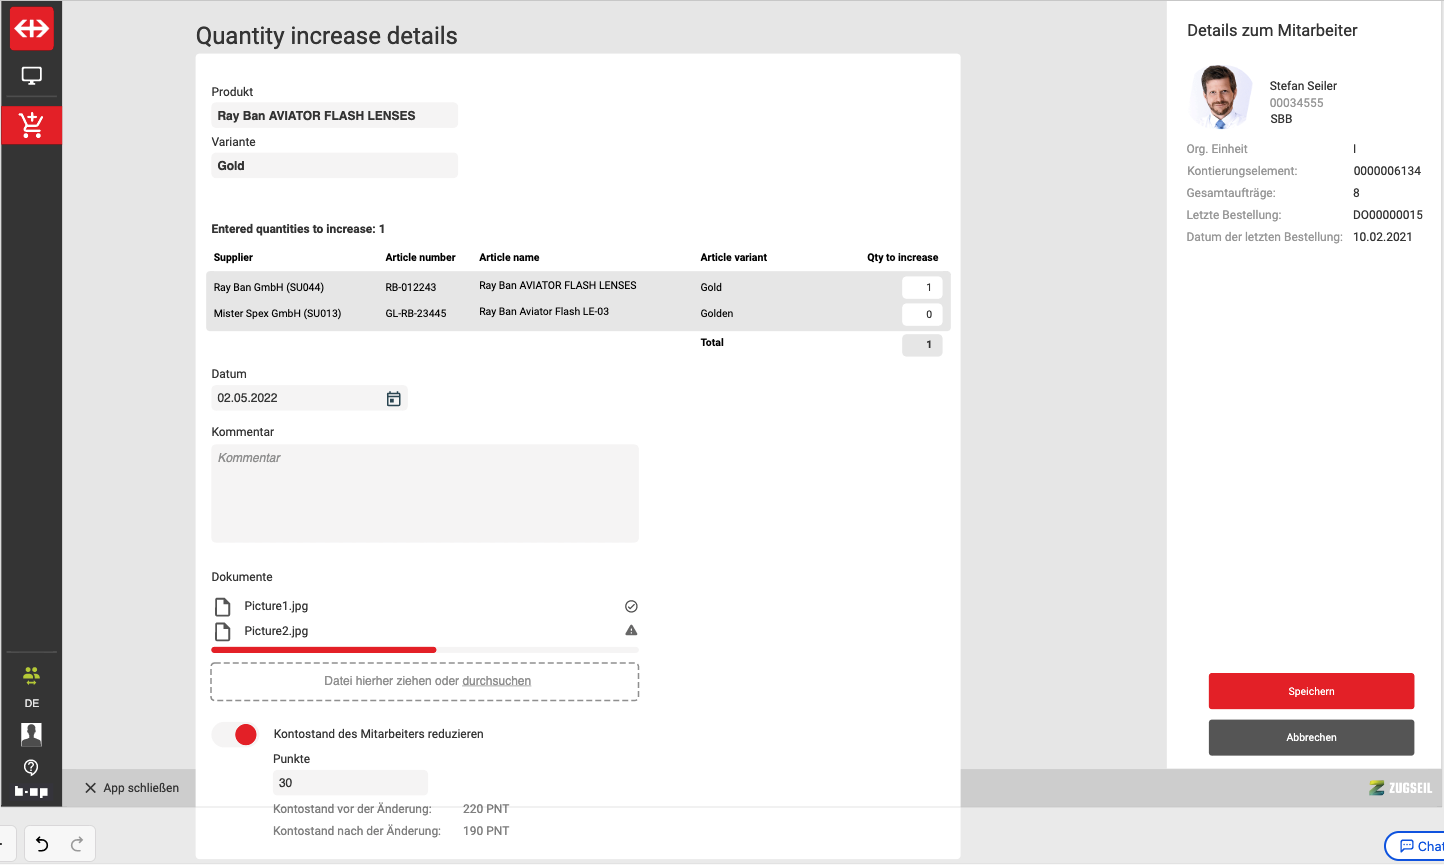Click Speichern to save changes
The height and width of the screenshot is (865, 1444).
[1311, 691]
